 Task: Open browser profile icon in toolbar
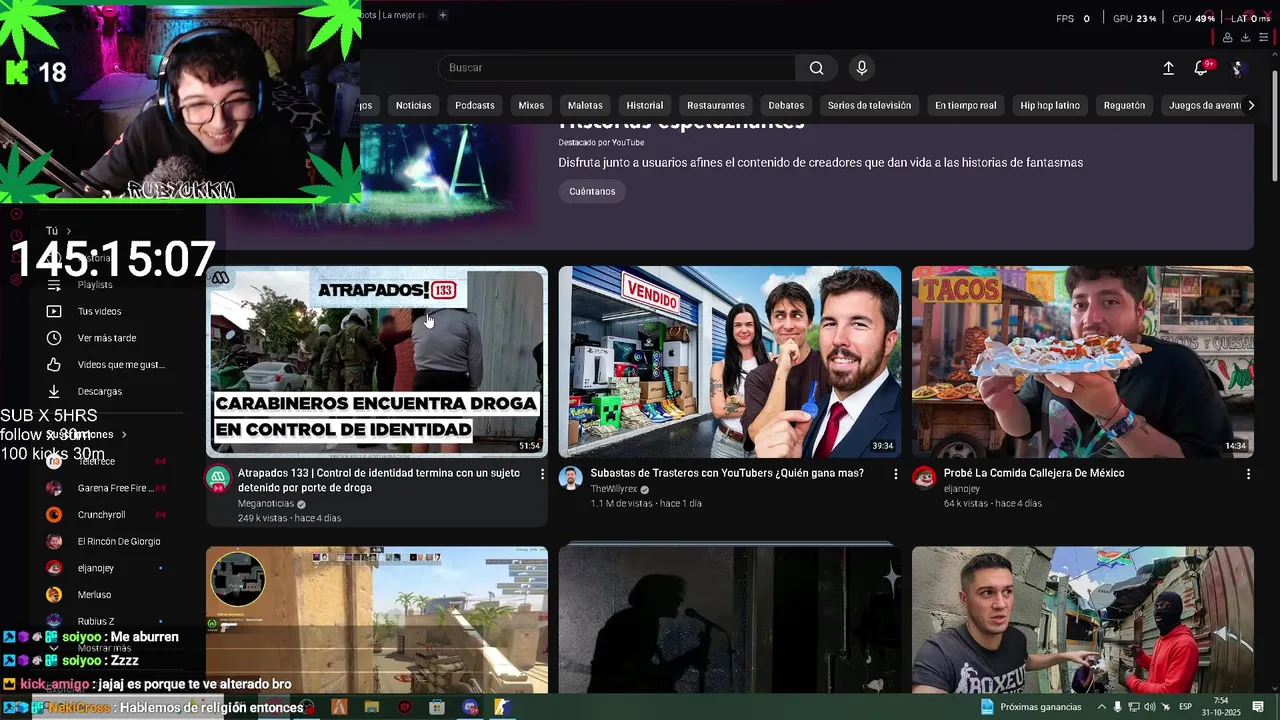pos(1227,38)
